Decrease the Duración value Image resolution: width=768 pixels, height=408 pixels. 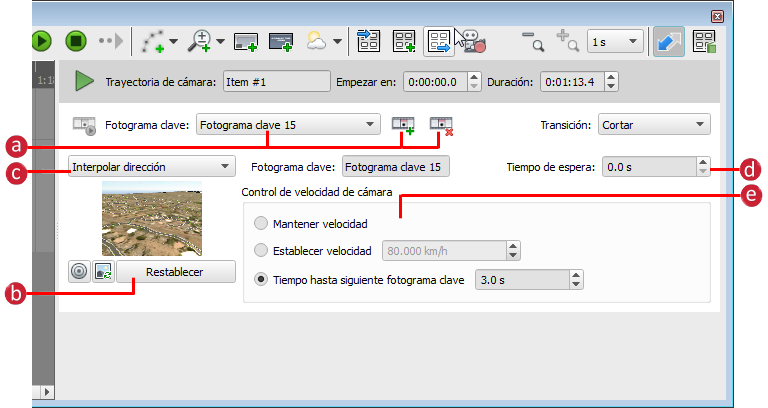pyautogui.click(x=611, y=87)
